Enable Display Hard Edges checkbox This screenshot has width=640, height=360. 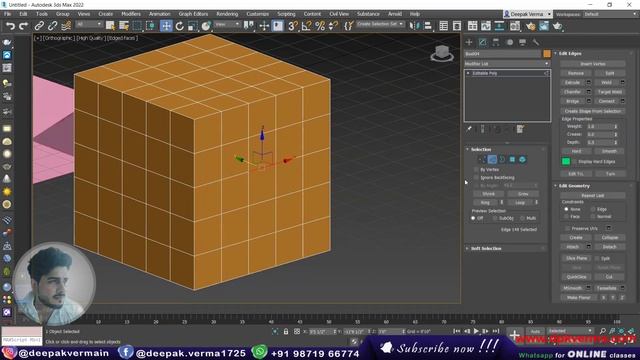point(575,162)
